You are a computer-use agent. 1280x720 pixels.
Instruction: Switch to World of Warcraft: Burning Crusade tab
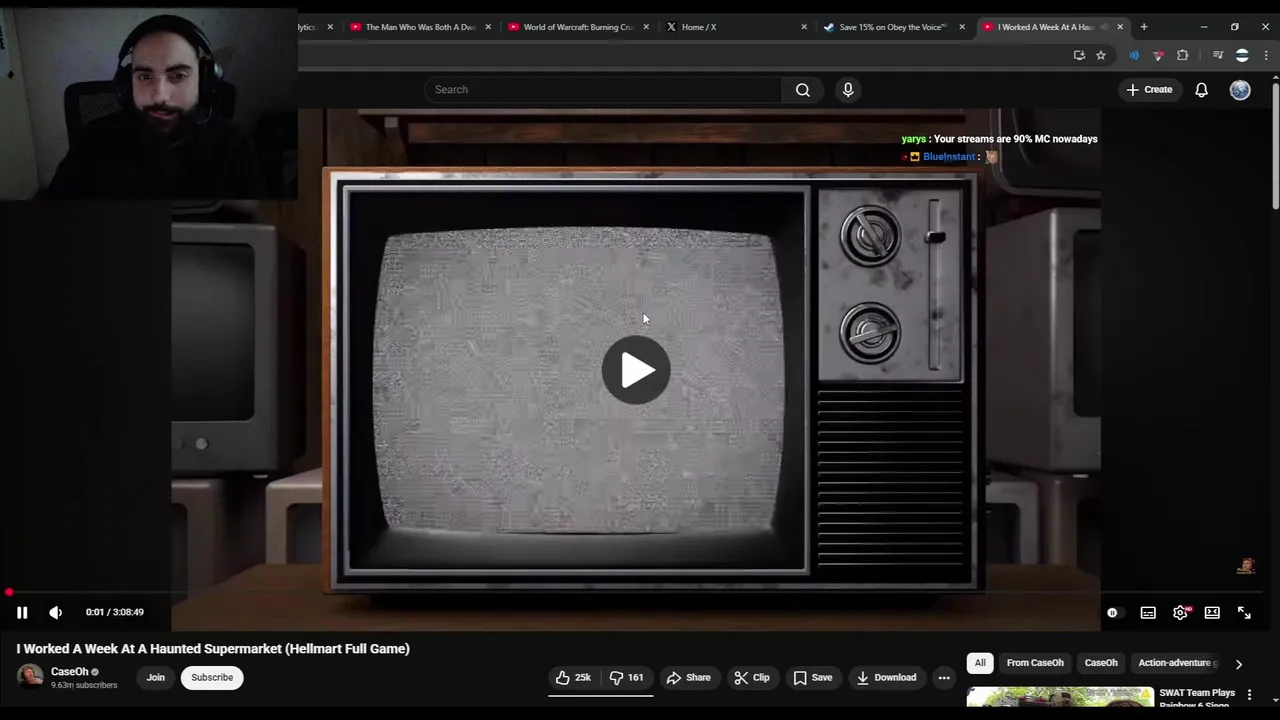point(578,27)
